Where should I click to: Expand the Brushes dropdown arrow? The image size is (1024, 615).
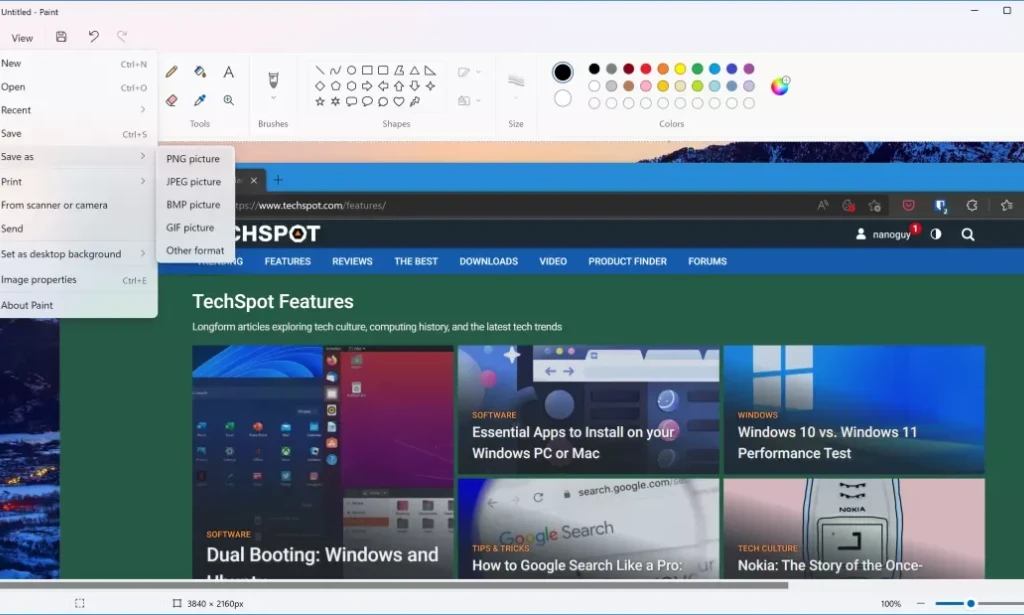273,98
